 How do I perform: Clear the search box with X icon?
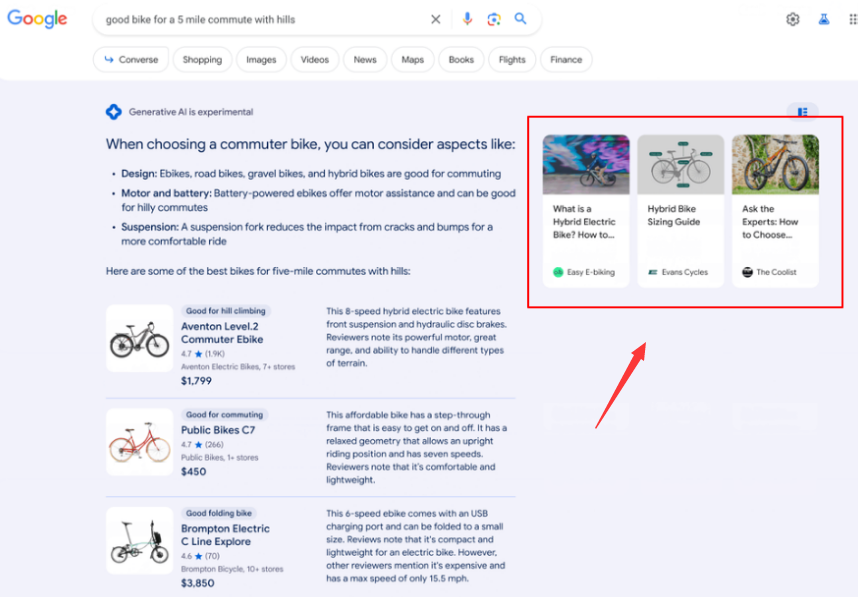point(436,19)
